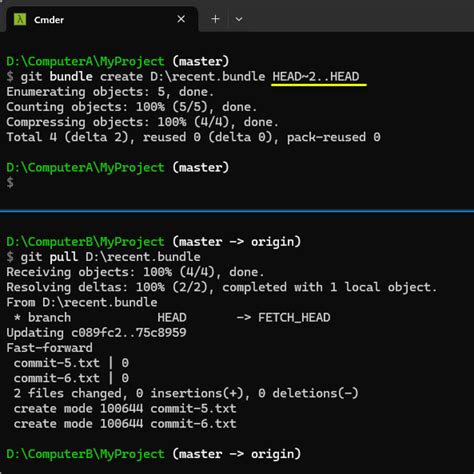
Task: Click 'commit-5.txt | 0' diffstat line
Action: tap(71, 363)
